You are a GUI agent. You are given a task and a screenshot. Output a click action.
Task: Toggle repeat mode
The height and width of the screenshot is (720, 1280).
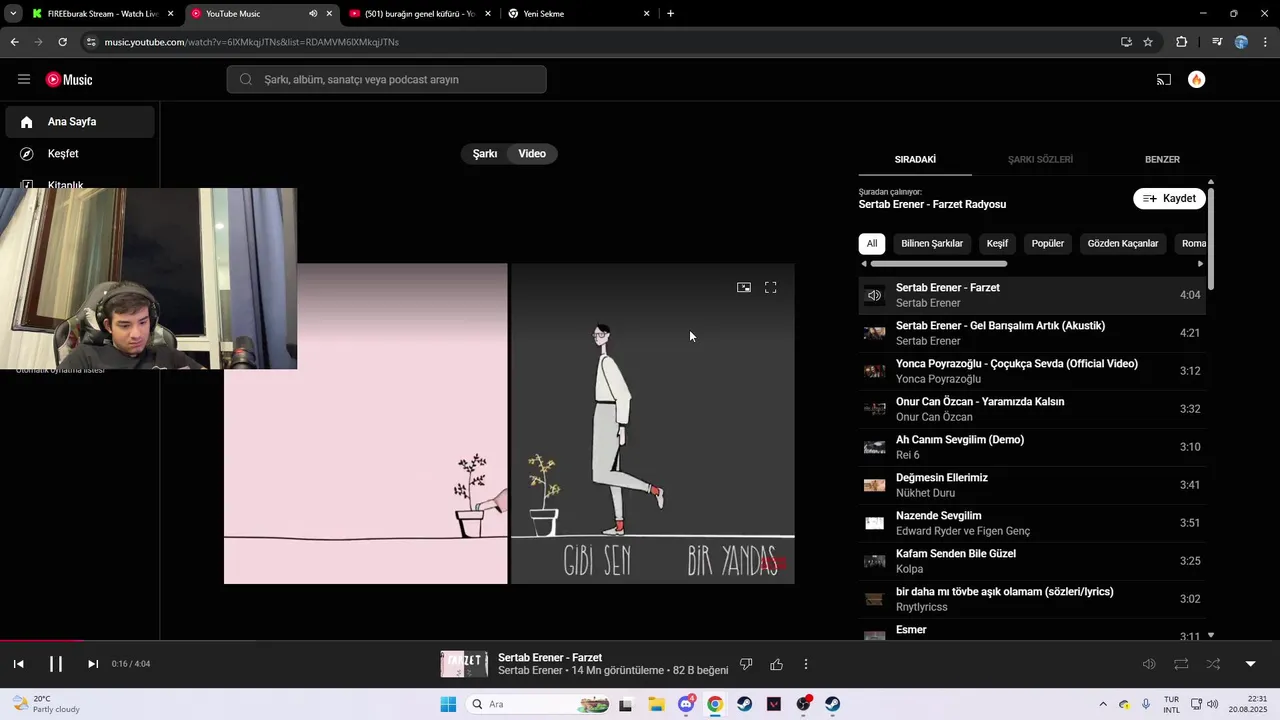[x=1181, y=664]
